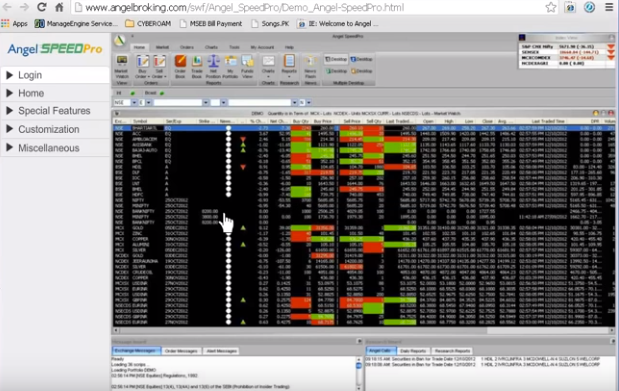
Task: Open the Order Book
Action: (x=180, y=66)
